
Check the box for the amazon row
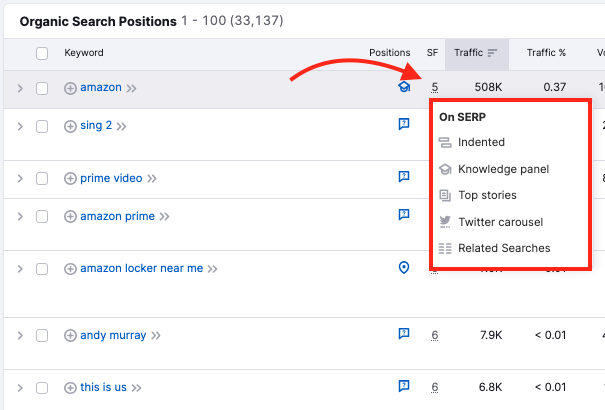[x=42, y=88]
